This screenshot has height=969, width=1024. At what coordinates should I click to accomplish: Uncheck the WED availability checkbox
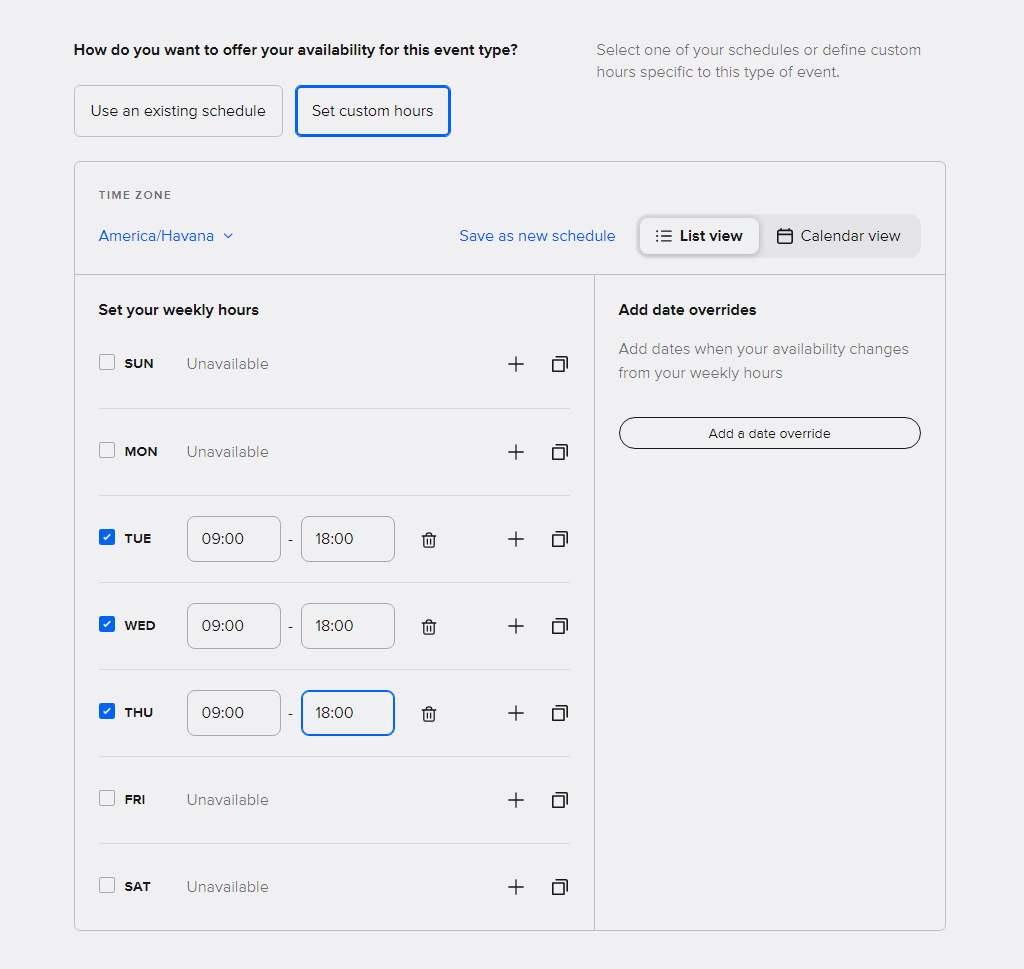tap(107, 624)
